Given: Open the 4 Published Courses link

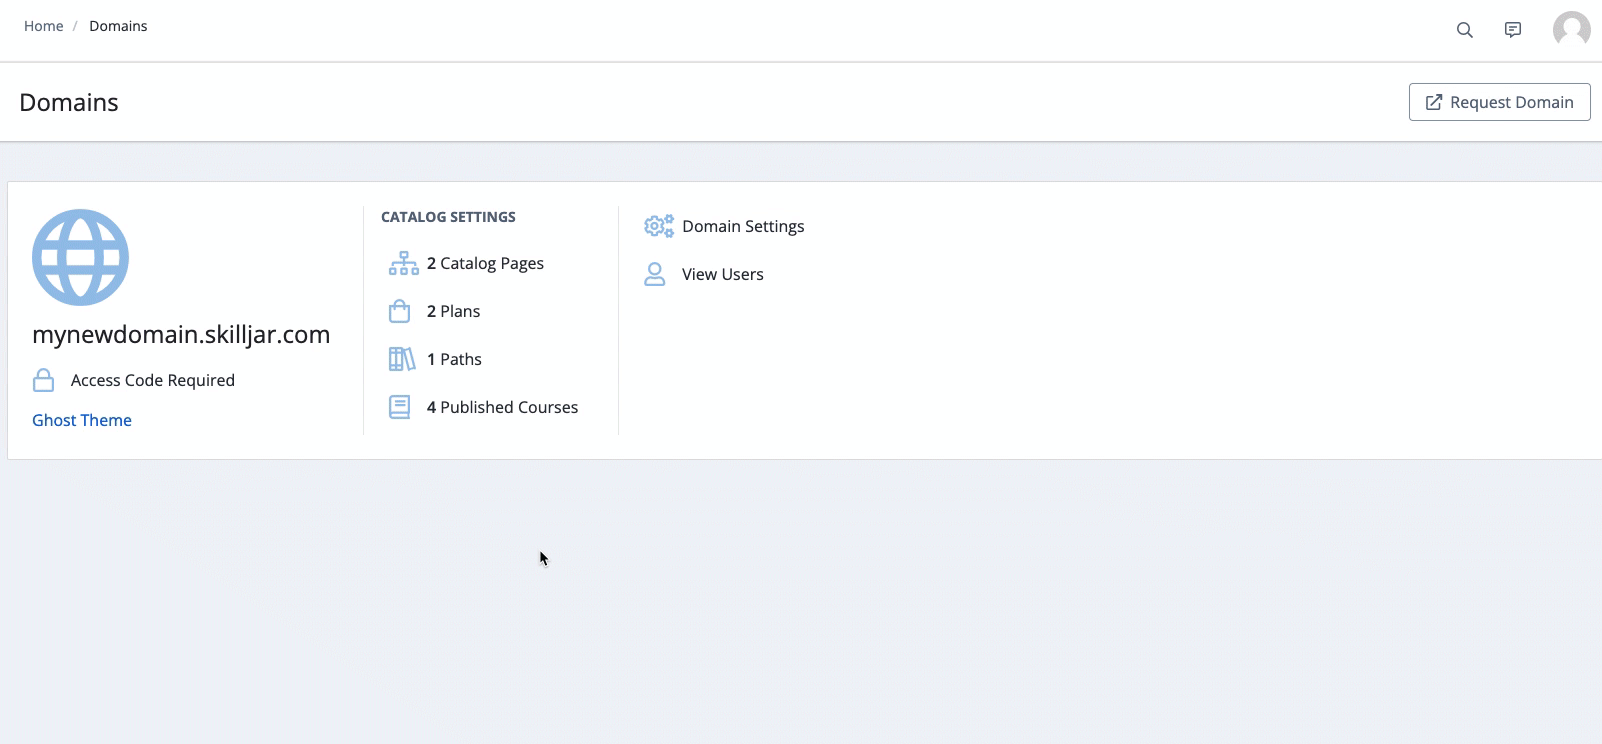Looking at the screenshot, I should 502,407.
